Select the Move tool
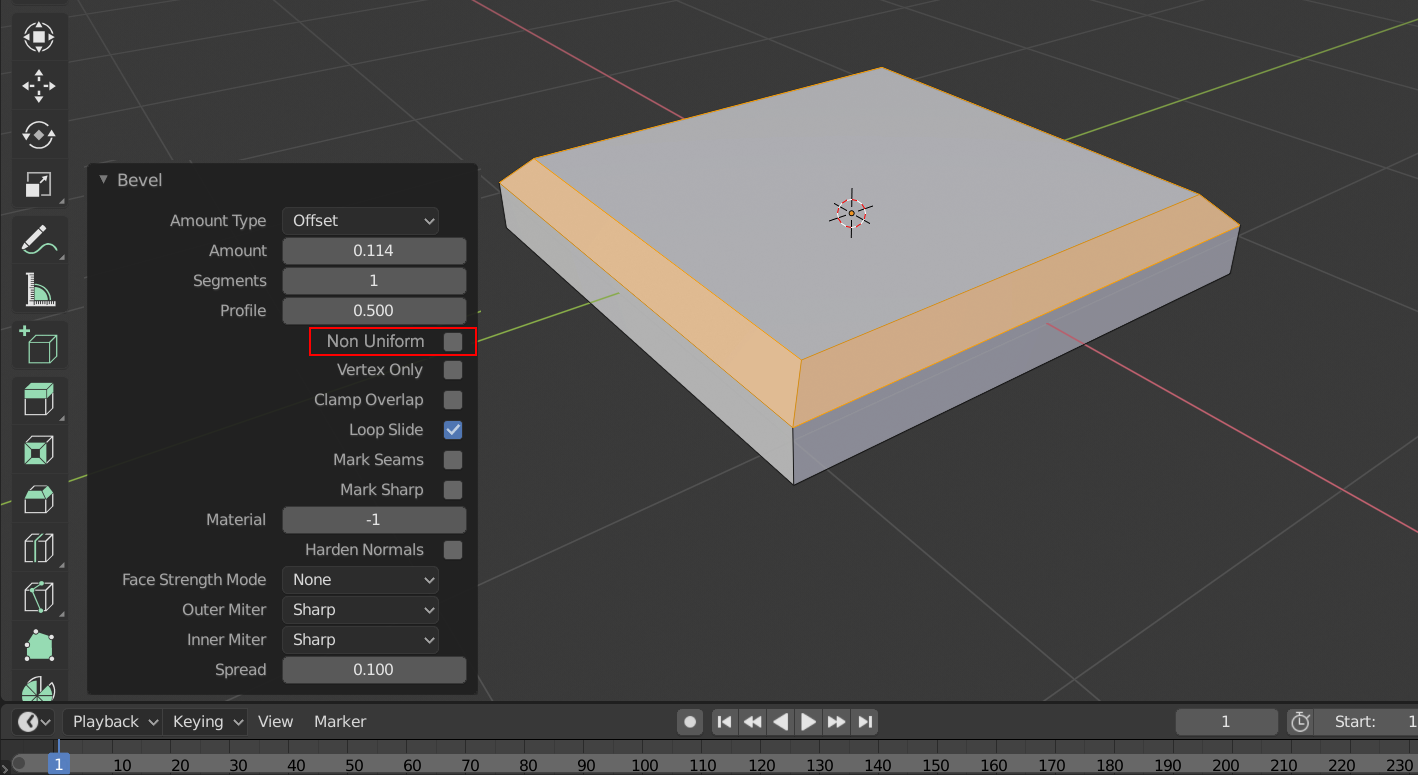 pos(39,86)
